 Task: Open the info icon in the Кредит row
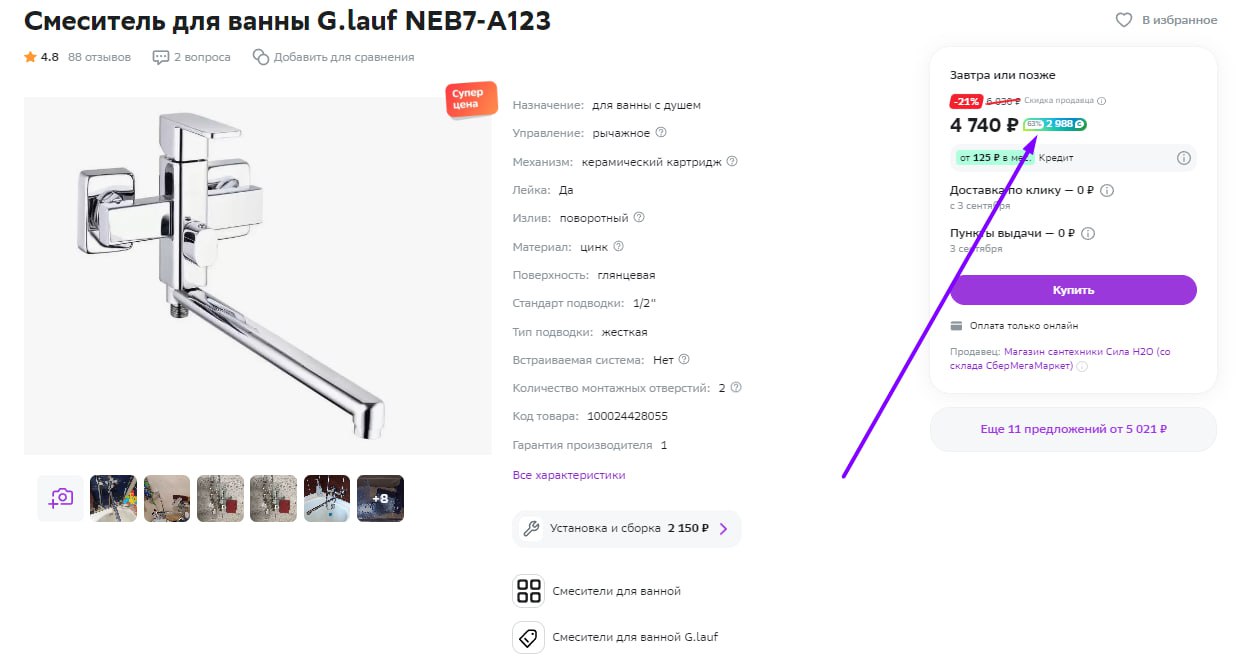click(x=1183, y=157)
